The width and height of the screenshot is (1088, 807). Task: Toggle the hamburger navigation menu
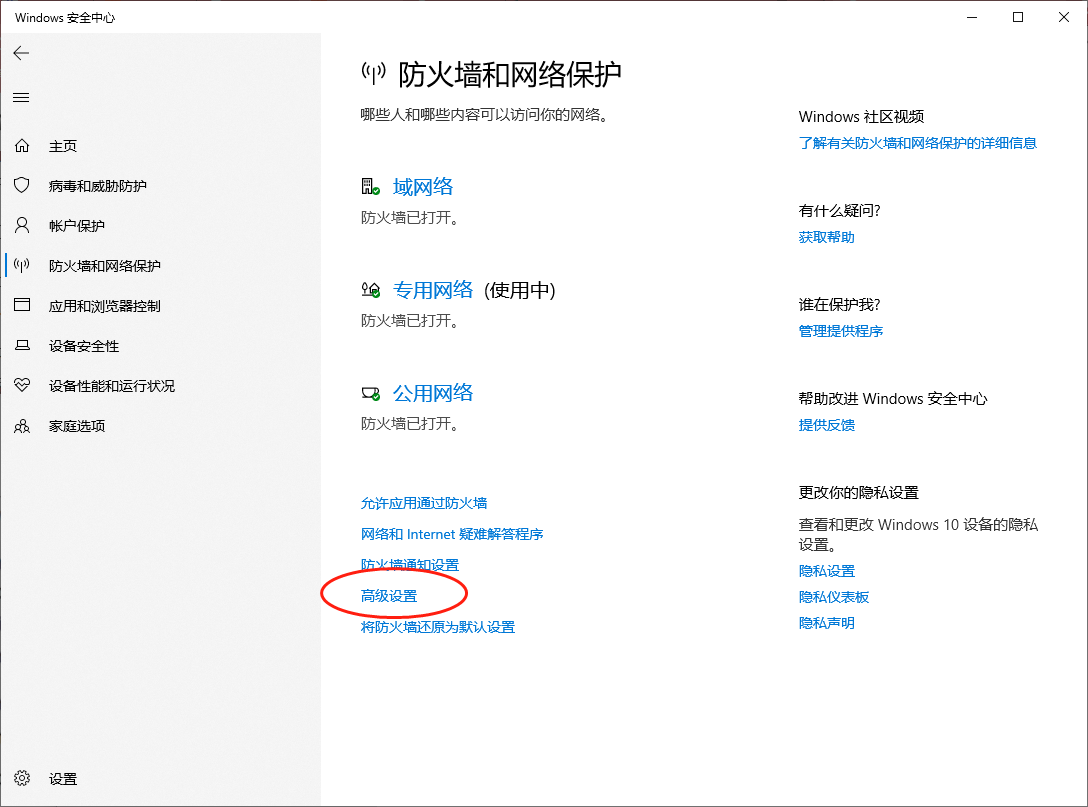point(21,97)
